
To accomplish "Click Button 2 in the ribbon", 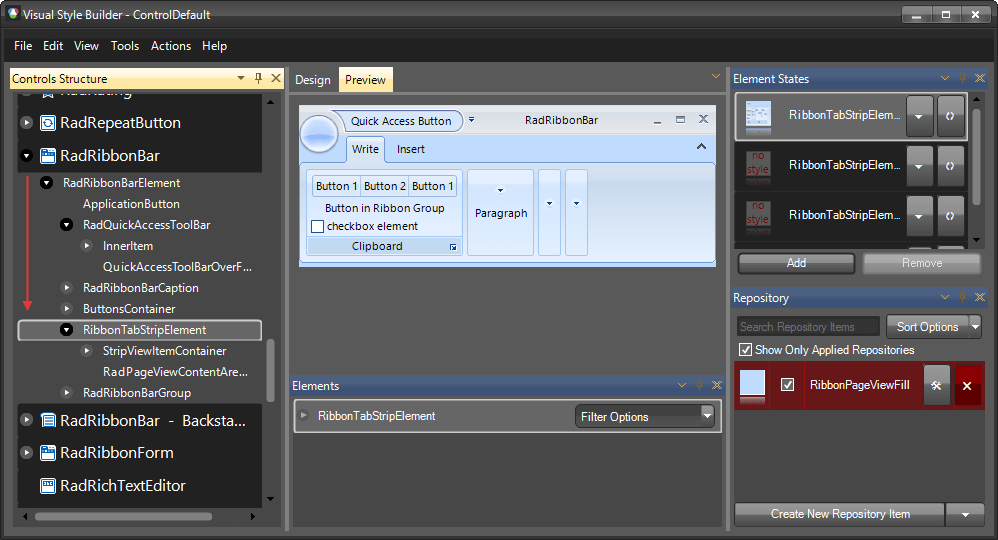I will click(384, 186).
